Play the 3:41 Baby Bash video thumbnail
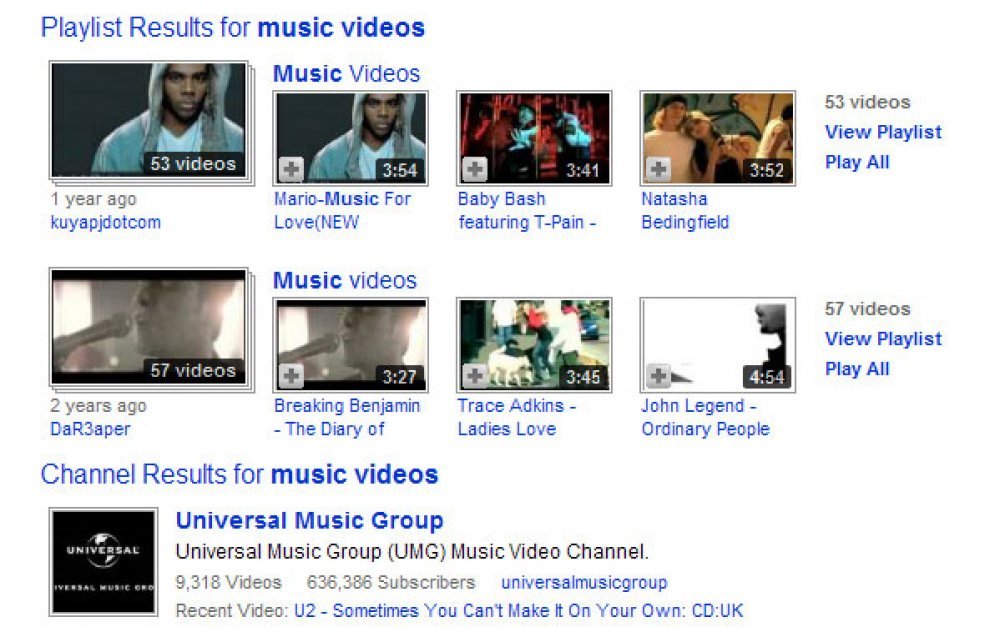 (x=534, y=138)
